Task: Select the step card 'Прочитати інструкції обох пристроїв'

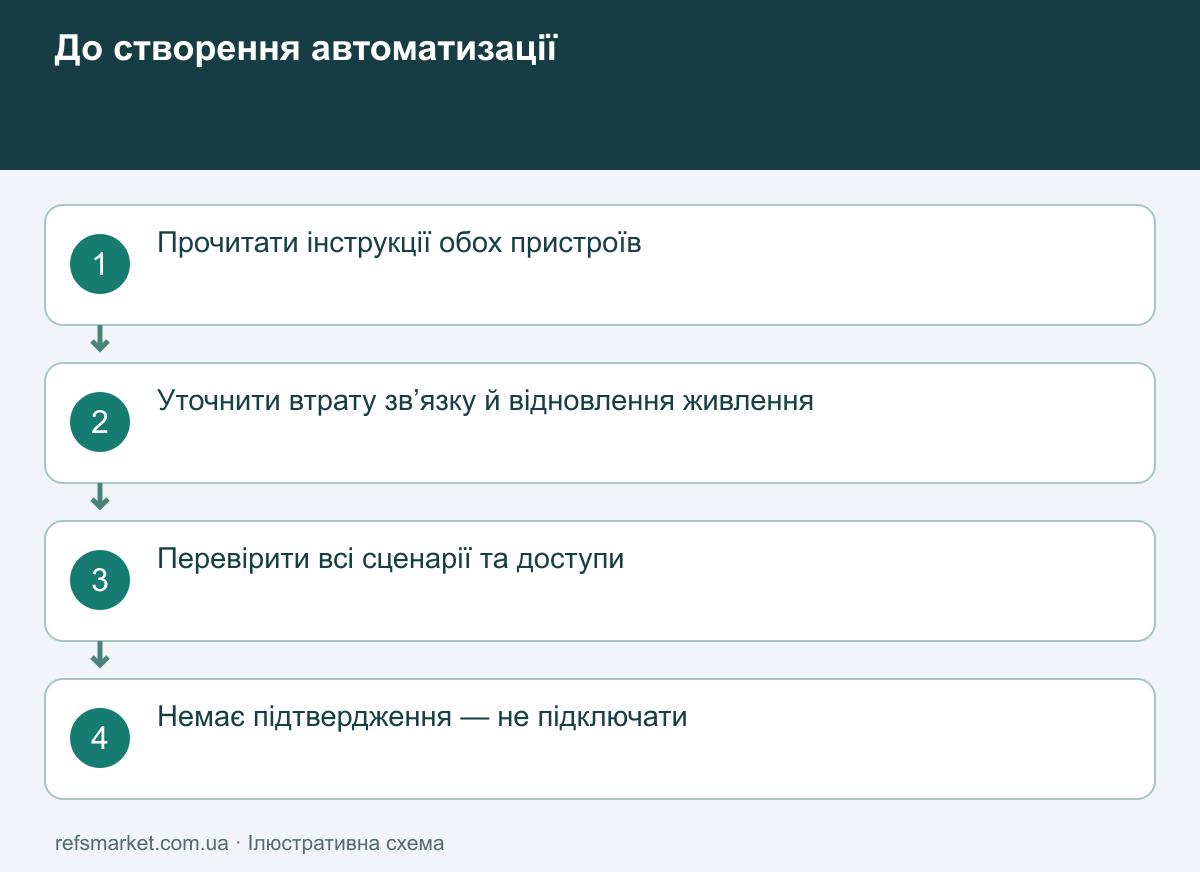Action: [x=600, y=265]
